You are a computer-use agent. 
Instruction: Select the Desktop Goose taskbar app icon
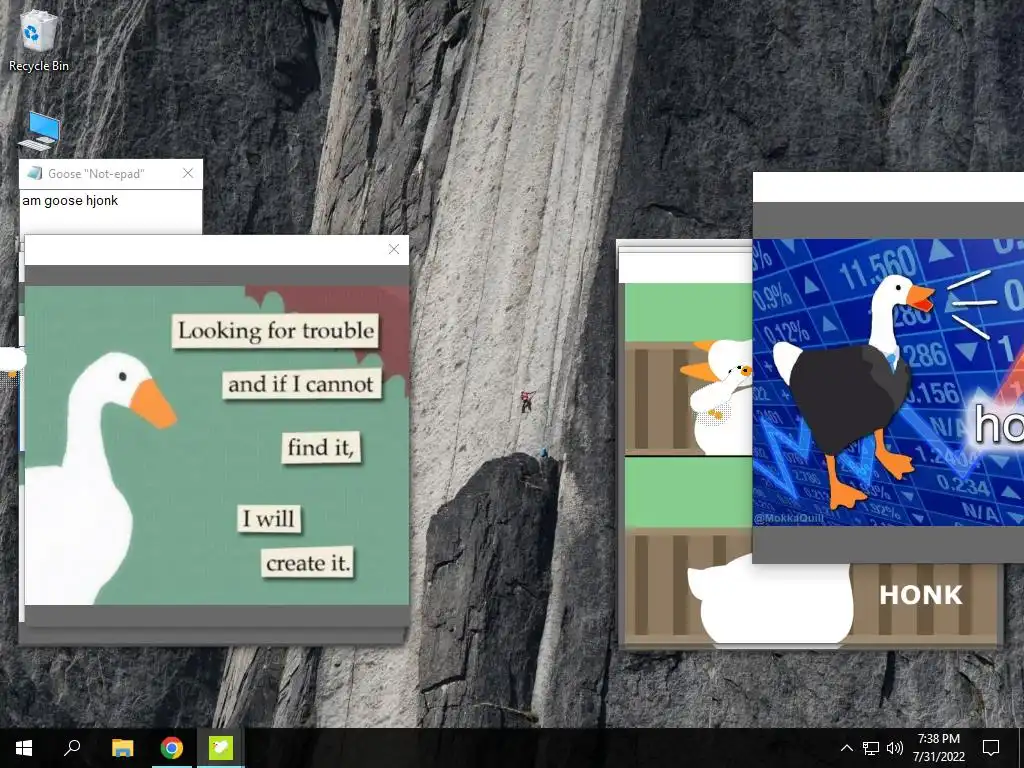click(x=221, y=748)
